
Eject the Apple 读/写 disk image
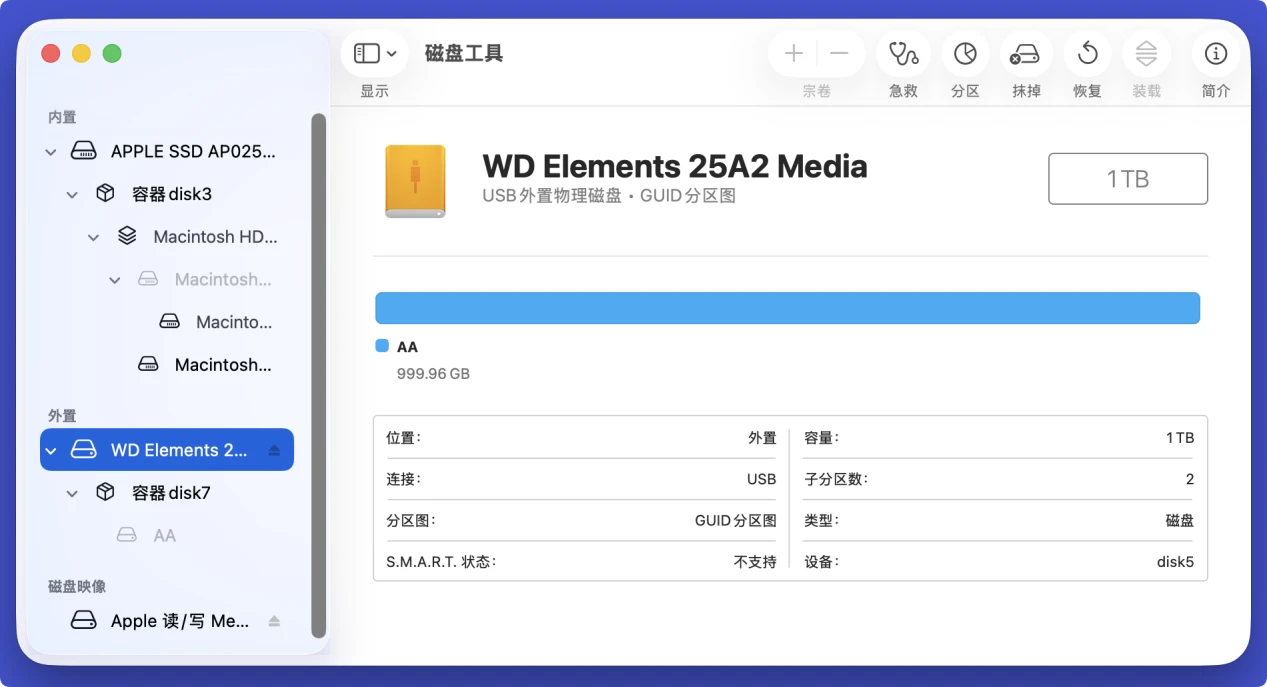click(x=274, y=621)
